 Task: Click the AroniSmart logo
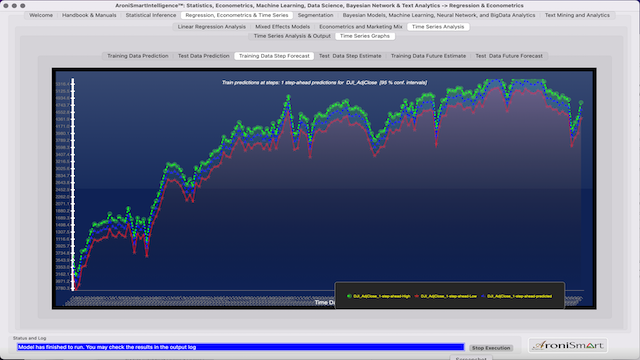click(568, 345)
